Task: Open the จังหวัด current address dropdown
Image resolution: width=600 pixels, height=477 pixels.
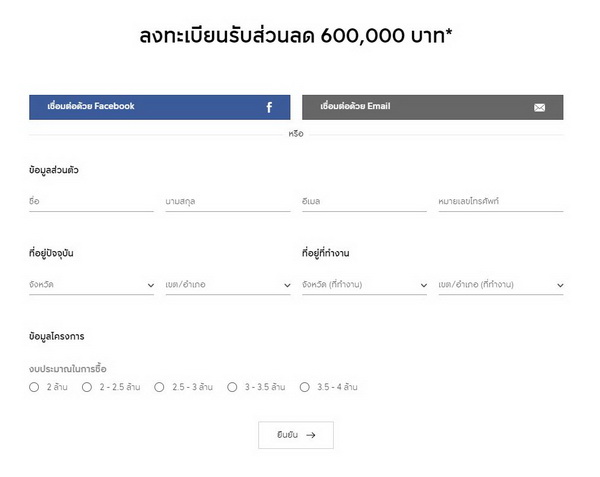Action: click(x=91, y=285)
